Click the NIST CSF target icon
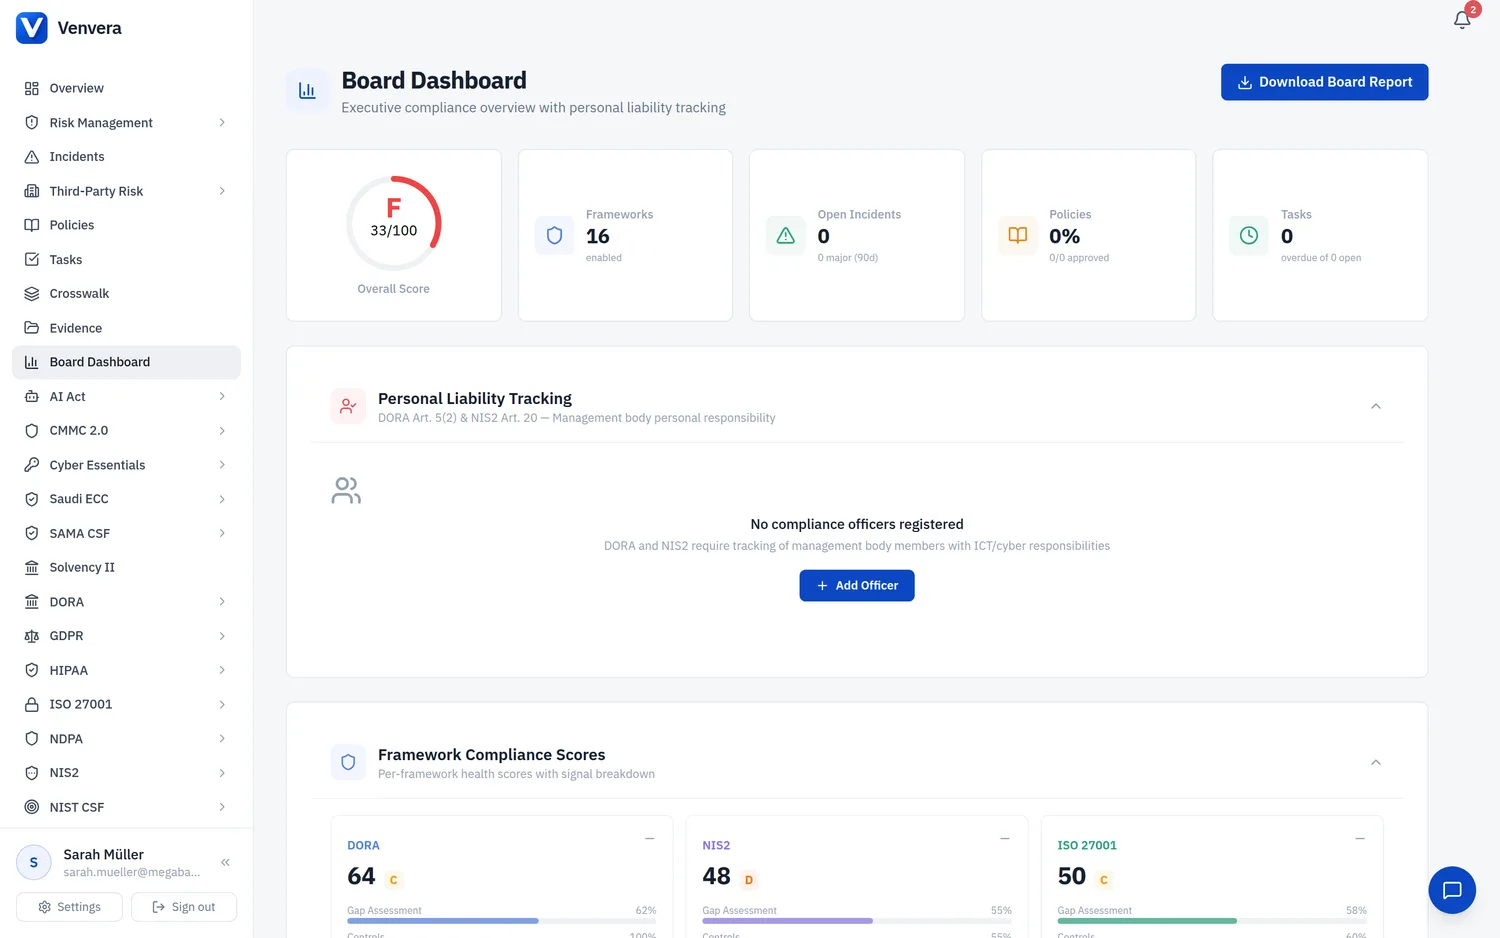Viewport: 1500px width, 938px height. point(32,807)
